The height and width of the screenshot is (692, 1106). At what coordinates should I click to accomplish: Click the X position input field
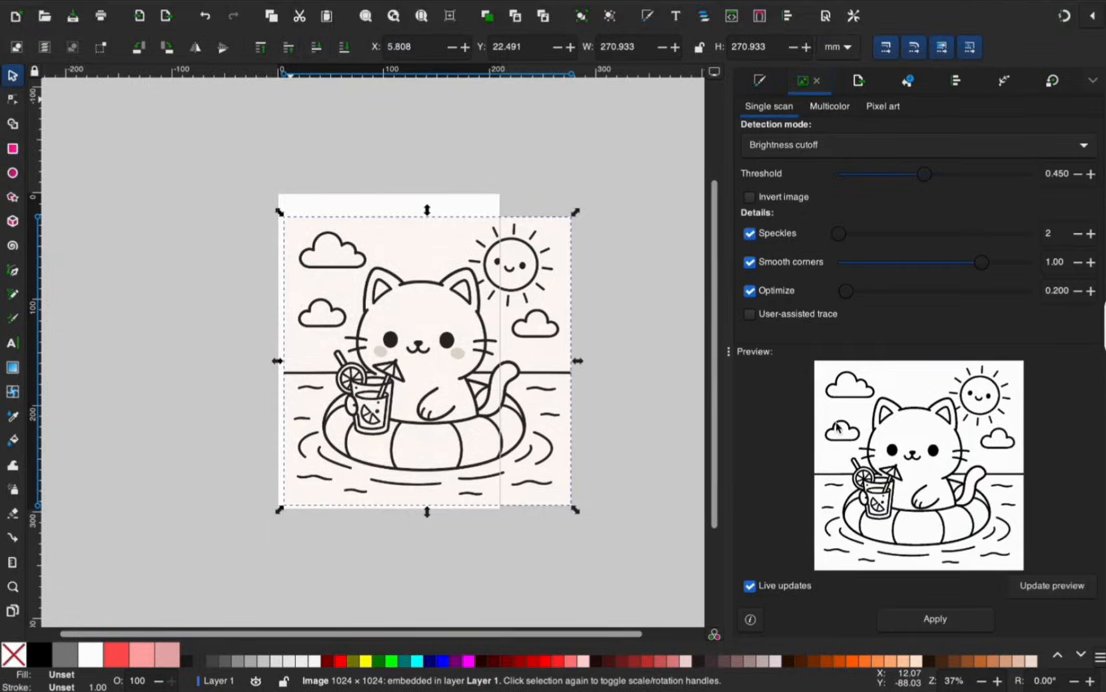coord(415,47)
